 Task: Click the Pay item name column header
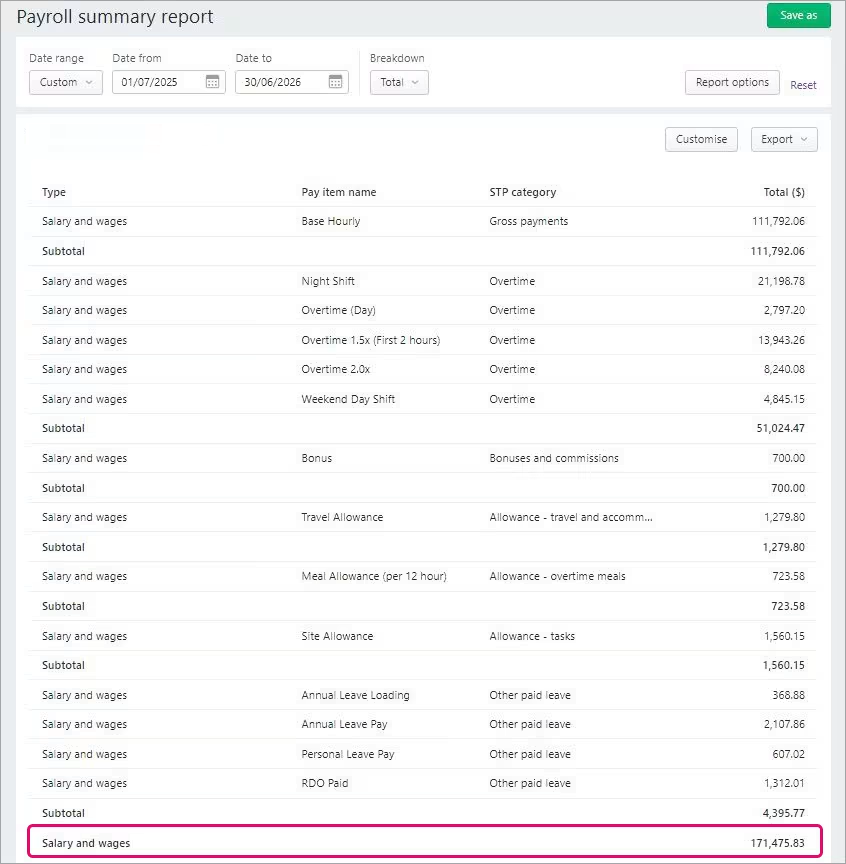point(338,192)
